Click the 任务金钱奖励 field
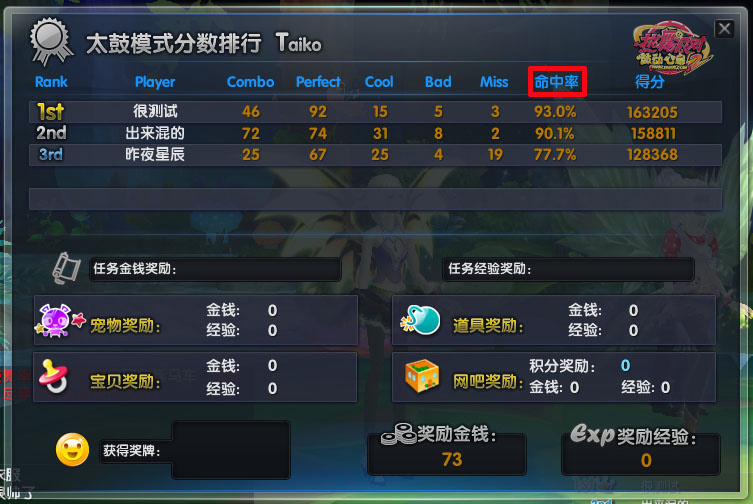This screenshot has width=753, height=504. [x=215, y=269]
